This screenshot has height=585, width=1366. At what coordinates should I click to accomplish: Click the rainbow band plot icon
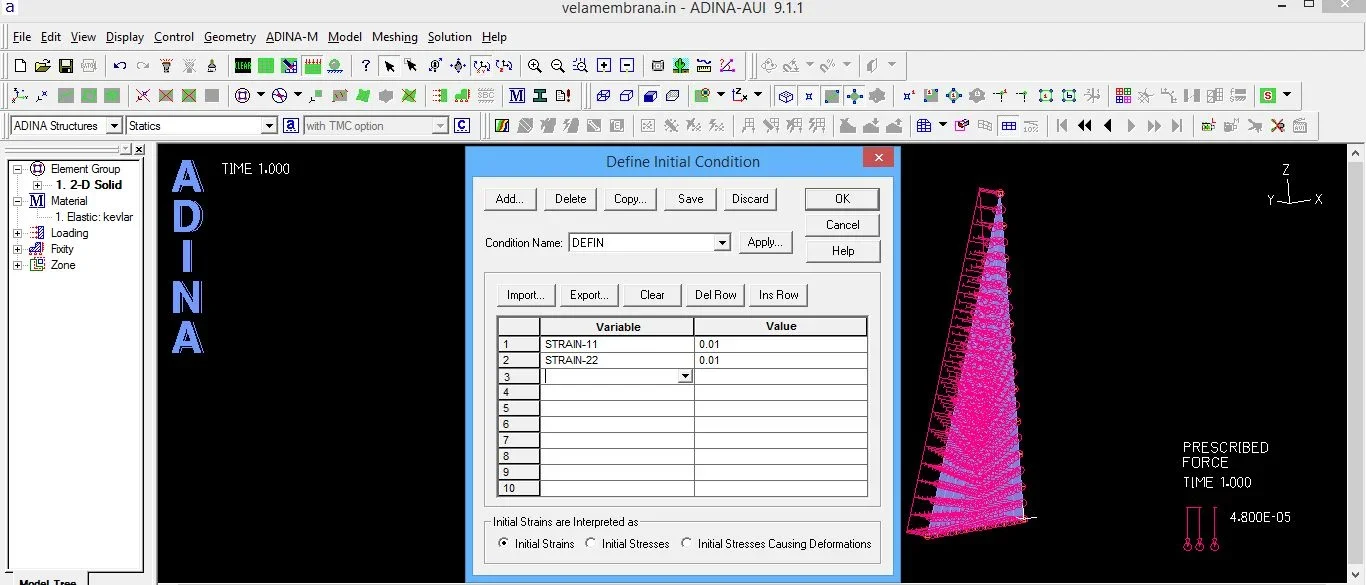[503, 126]
